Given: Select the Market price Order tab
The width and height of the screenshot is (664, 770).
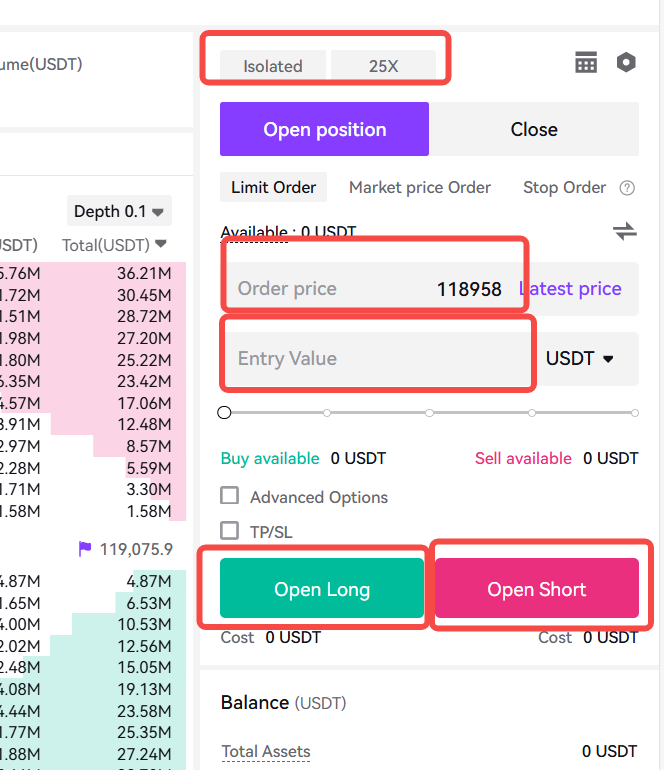Looking at the screenshot, I should [420, 187].
